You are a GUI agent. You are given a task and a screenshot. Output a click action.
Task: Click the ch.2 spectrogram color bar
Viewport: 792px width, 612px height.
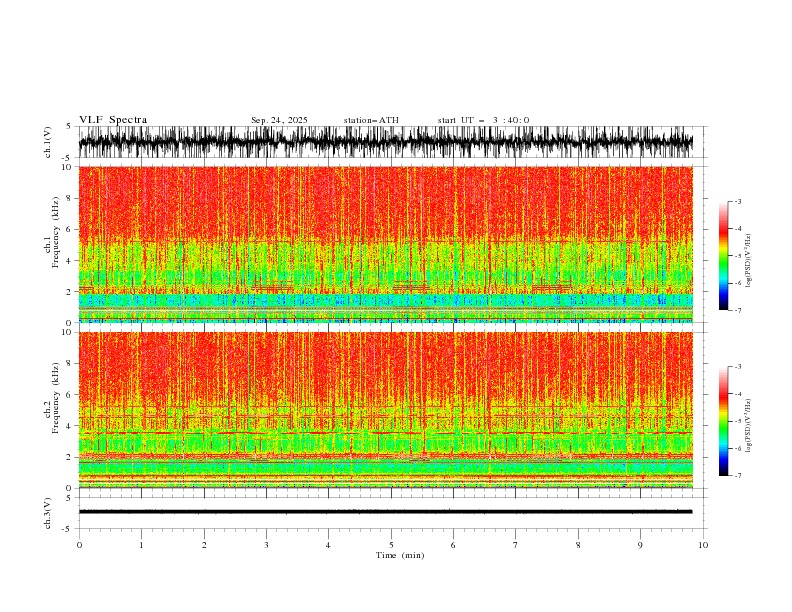click(723, 421)
